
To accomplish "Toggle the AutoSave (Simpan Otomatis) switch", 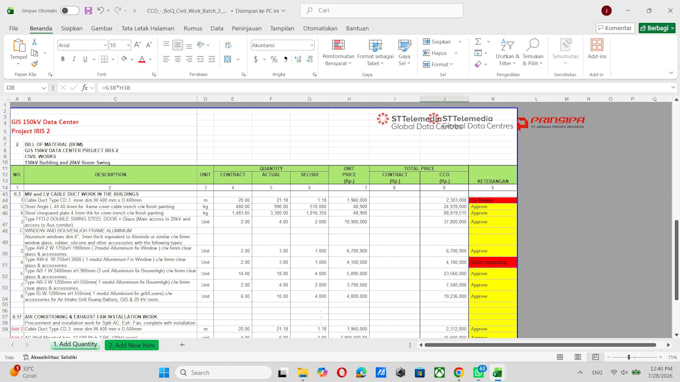I will (x=69, y=10).
